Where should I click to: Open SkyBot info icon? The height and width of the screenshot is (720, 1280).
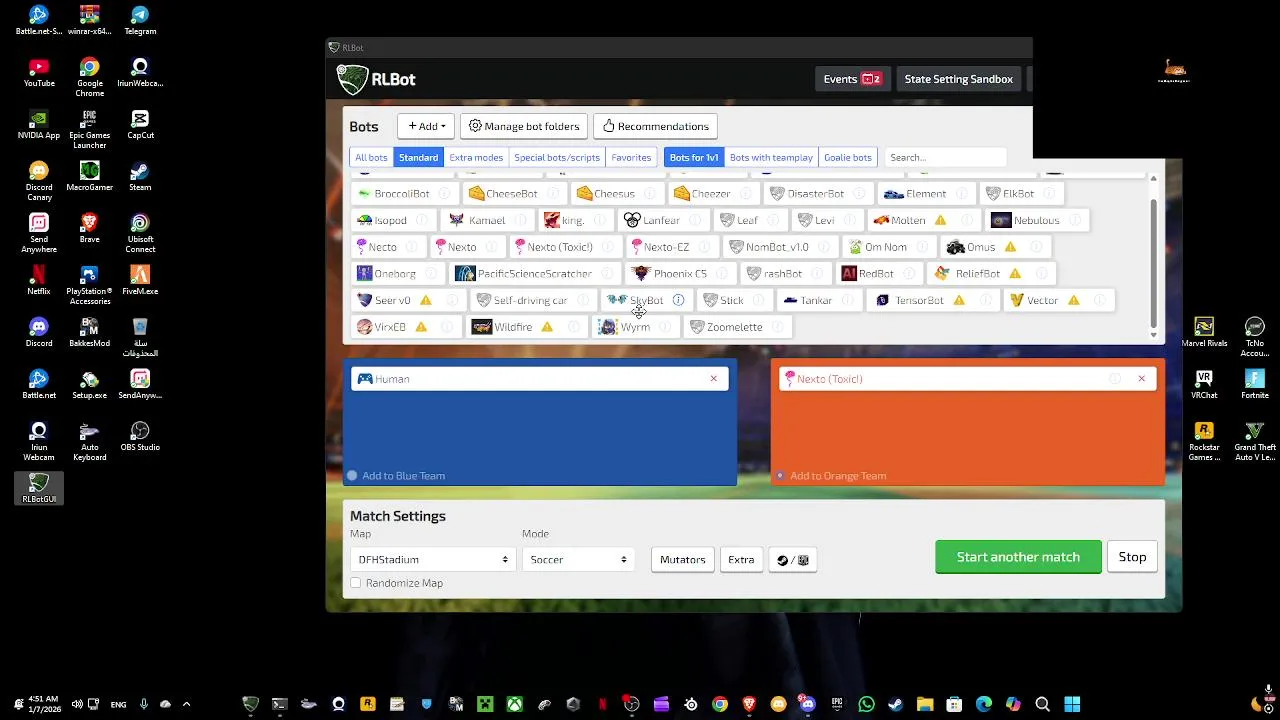click(x=678, y=300)
